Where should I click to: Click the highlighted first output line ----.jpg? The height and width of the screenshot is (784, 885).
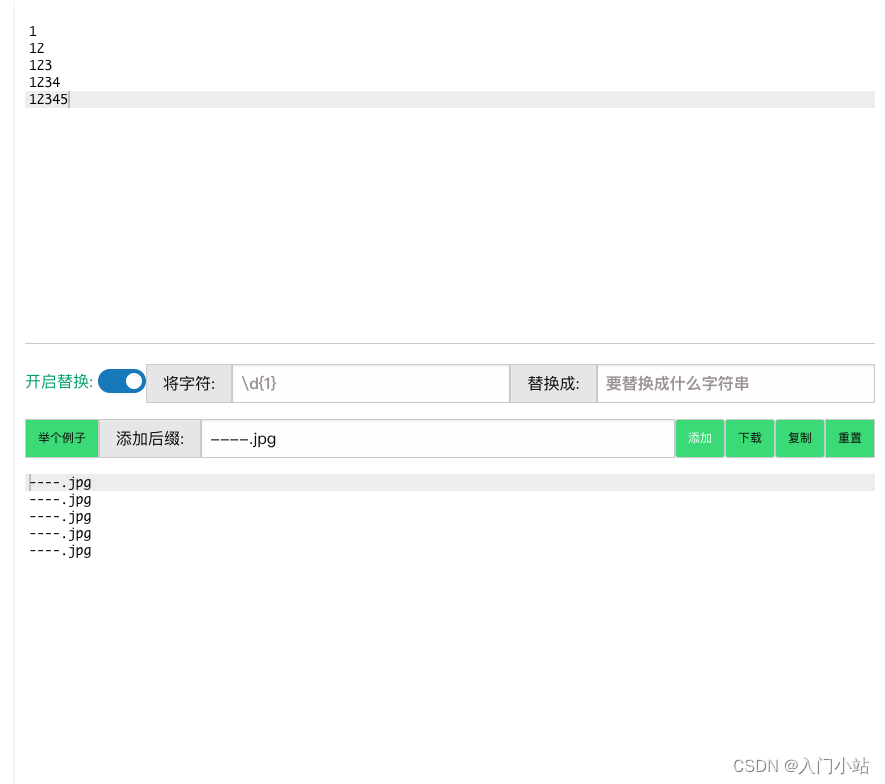(450, 483)
